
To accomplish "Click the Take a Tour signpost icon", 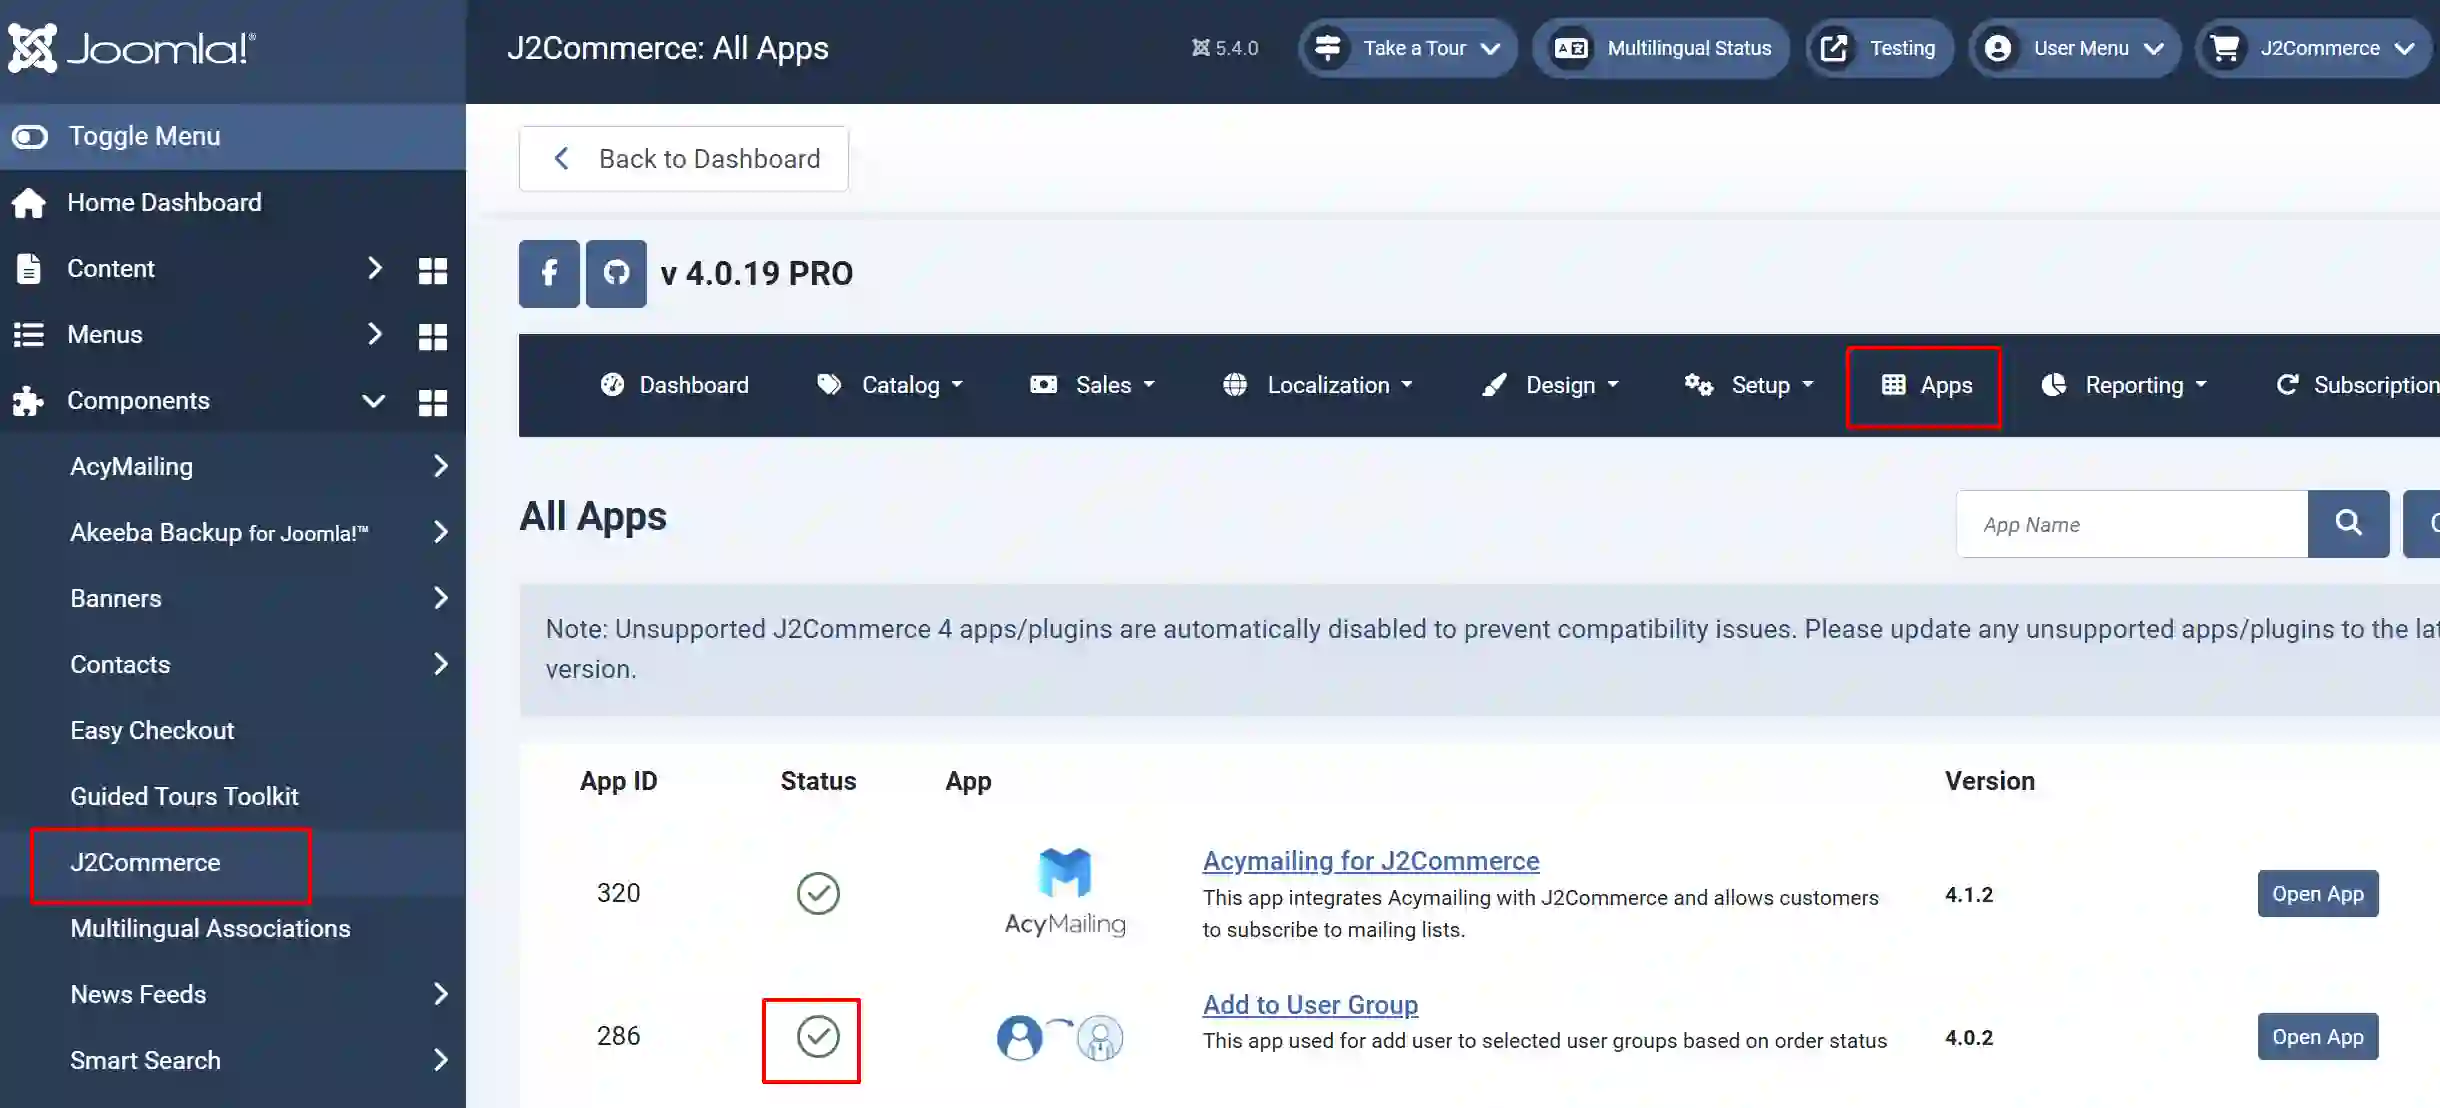I will tap(1328, 48).
